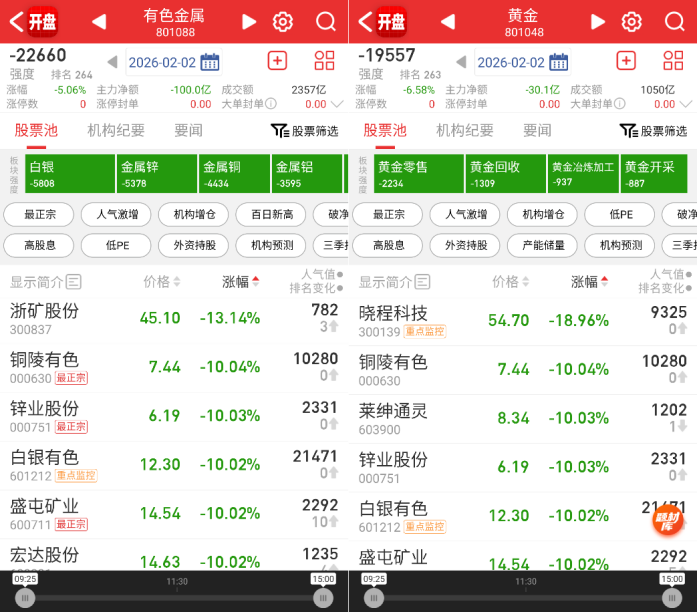697x612 pixels.
Task: Open 股票筛选 filter in 黄金 panel
Action: coord(655,131)
